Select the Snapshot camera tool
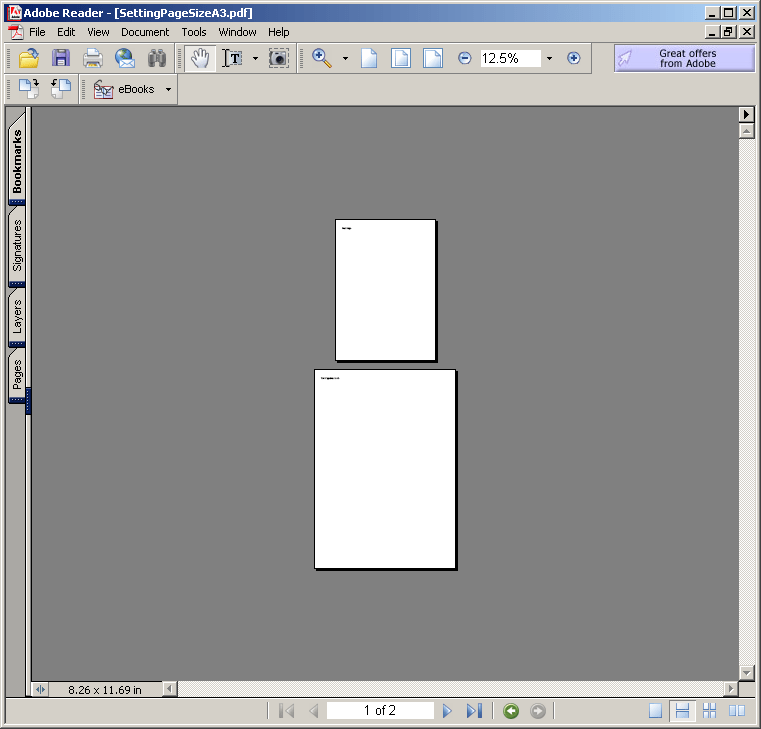 pos(279,58)
